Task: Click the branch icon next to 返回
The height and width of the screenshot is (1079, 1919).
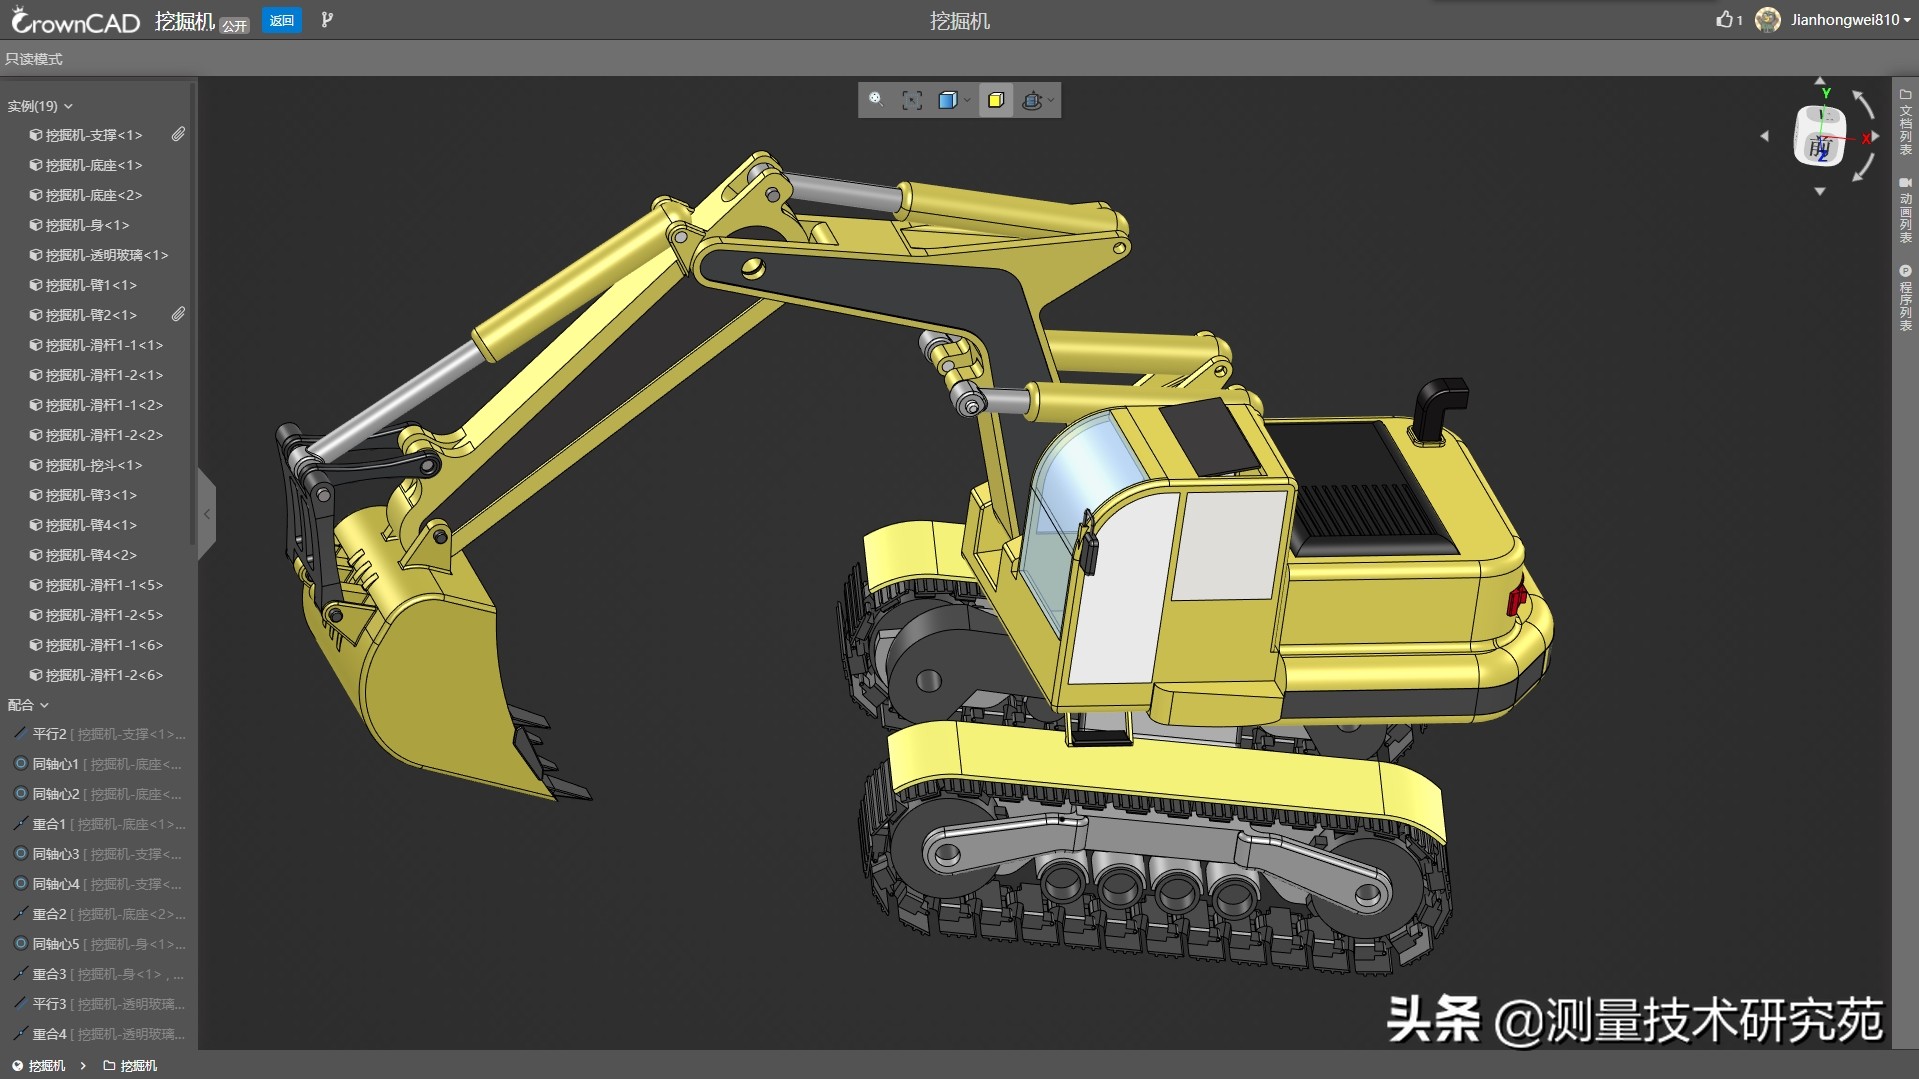Action: [326, 19]
